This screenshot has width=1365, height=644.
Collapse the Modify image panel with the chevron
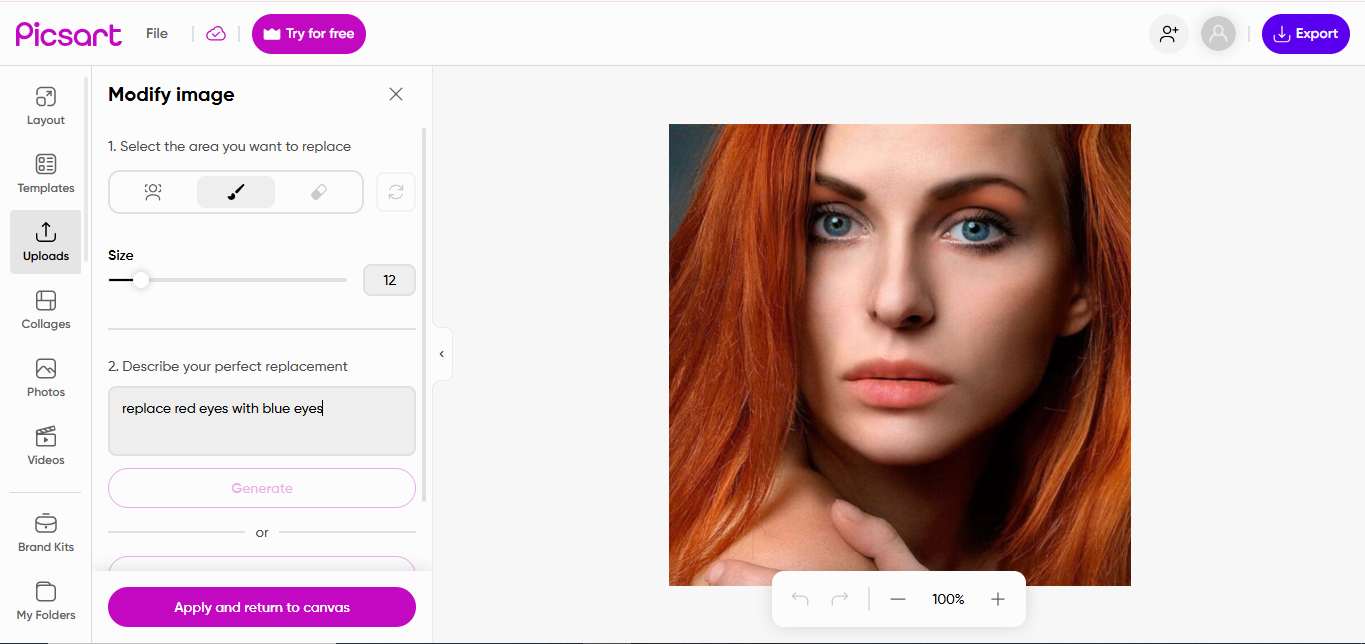point(441,353)
